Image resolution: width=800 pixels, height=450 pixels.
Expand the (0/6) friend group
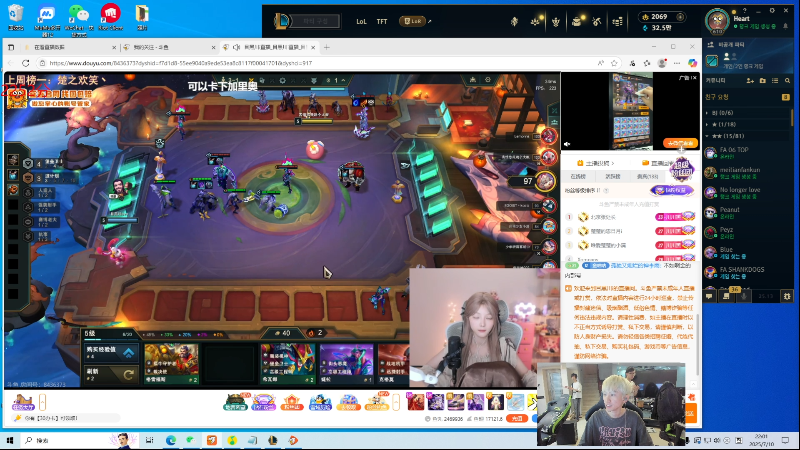coord(746,113)
